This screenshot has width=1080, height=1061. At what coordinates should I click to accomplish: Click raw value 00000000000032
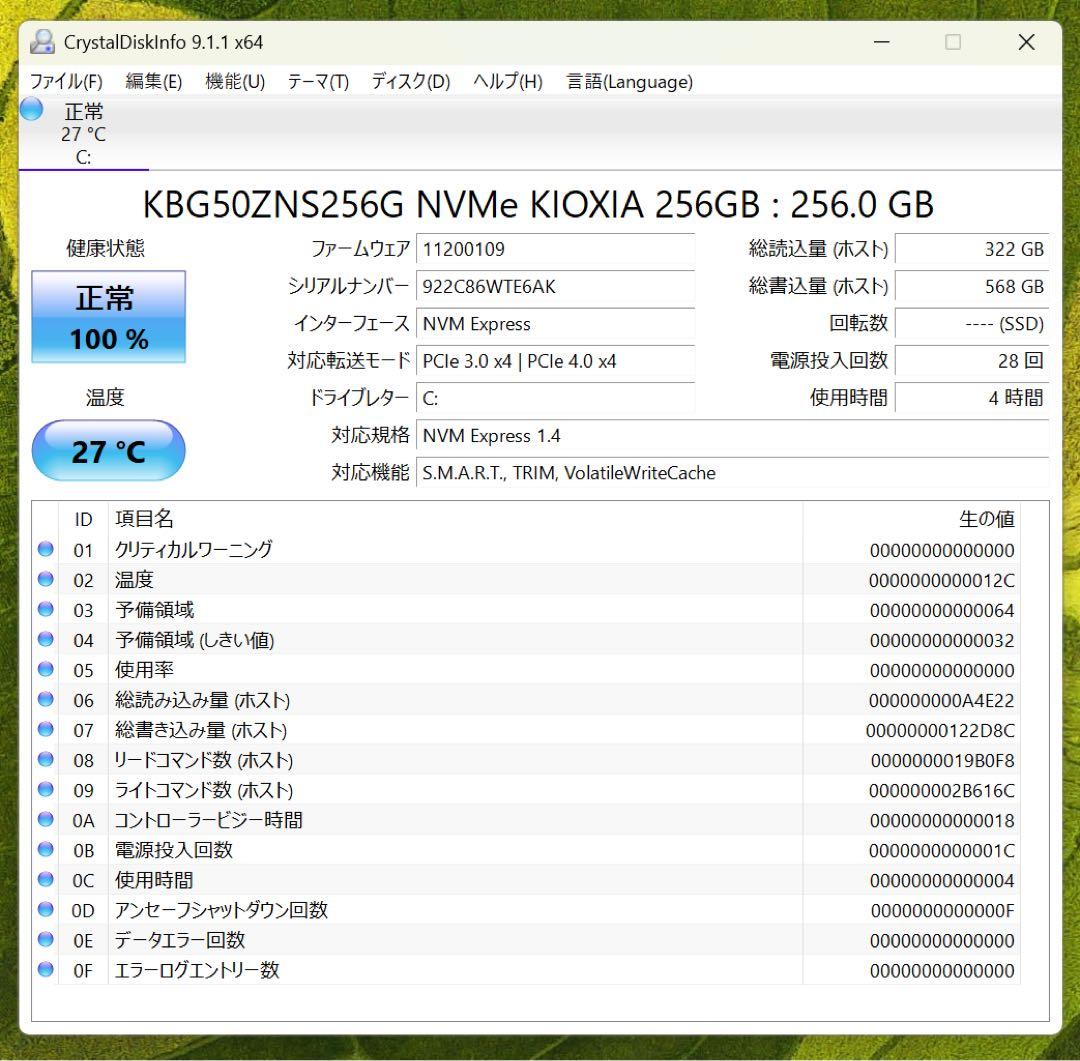point(942,641)
